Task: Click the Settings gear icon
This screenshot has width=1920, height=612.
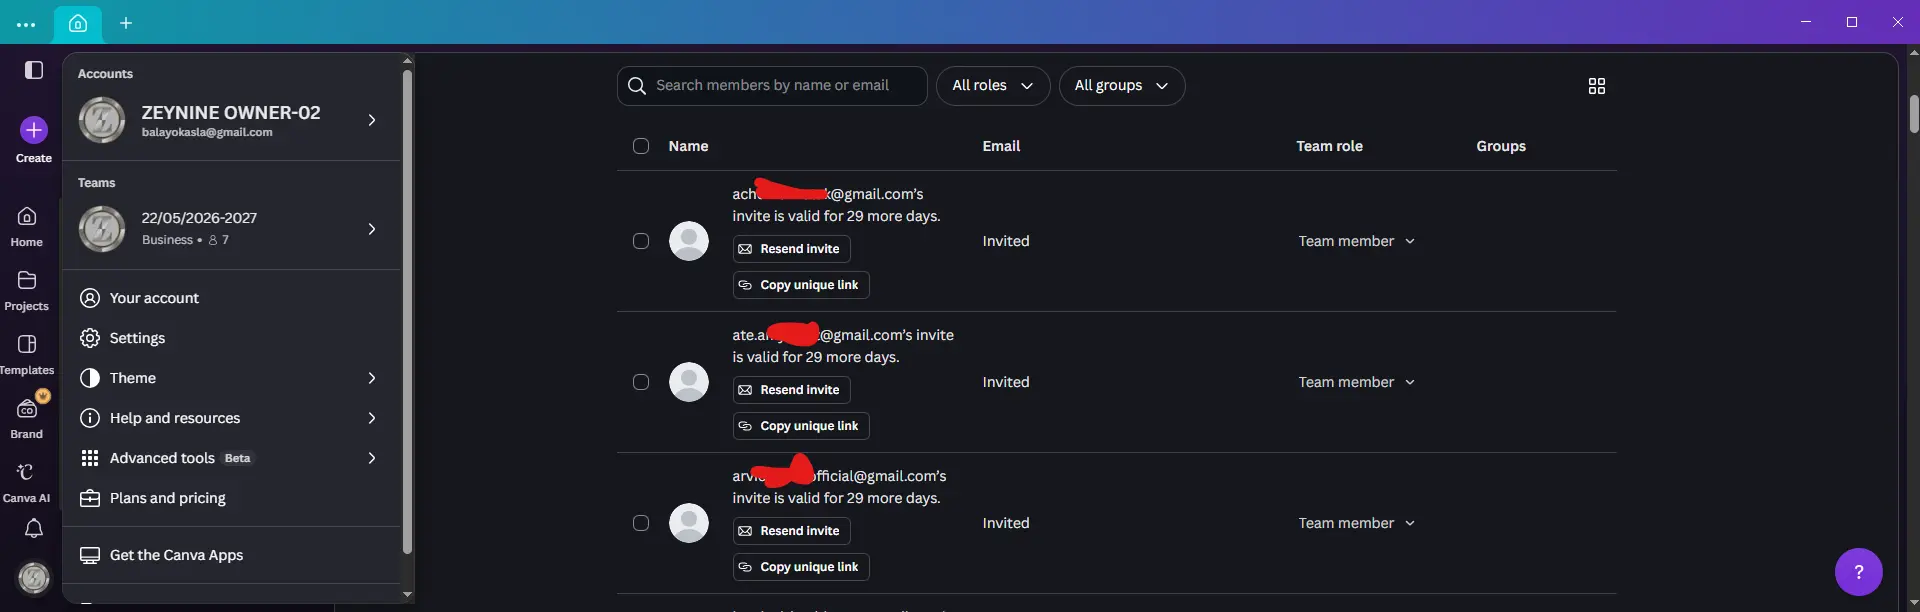Action: (90, 338)
